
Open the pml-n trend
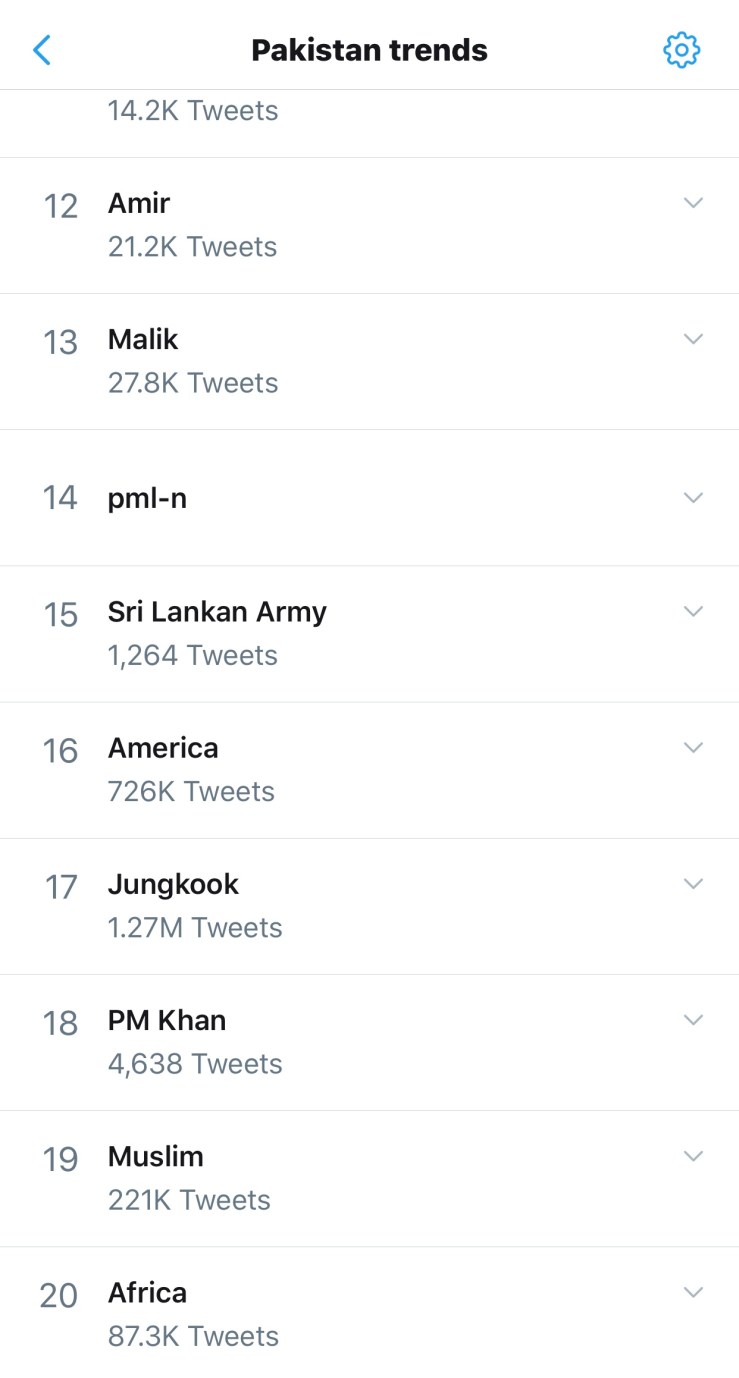point(147,498)
